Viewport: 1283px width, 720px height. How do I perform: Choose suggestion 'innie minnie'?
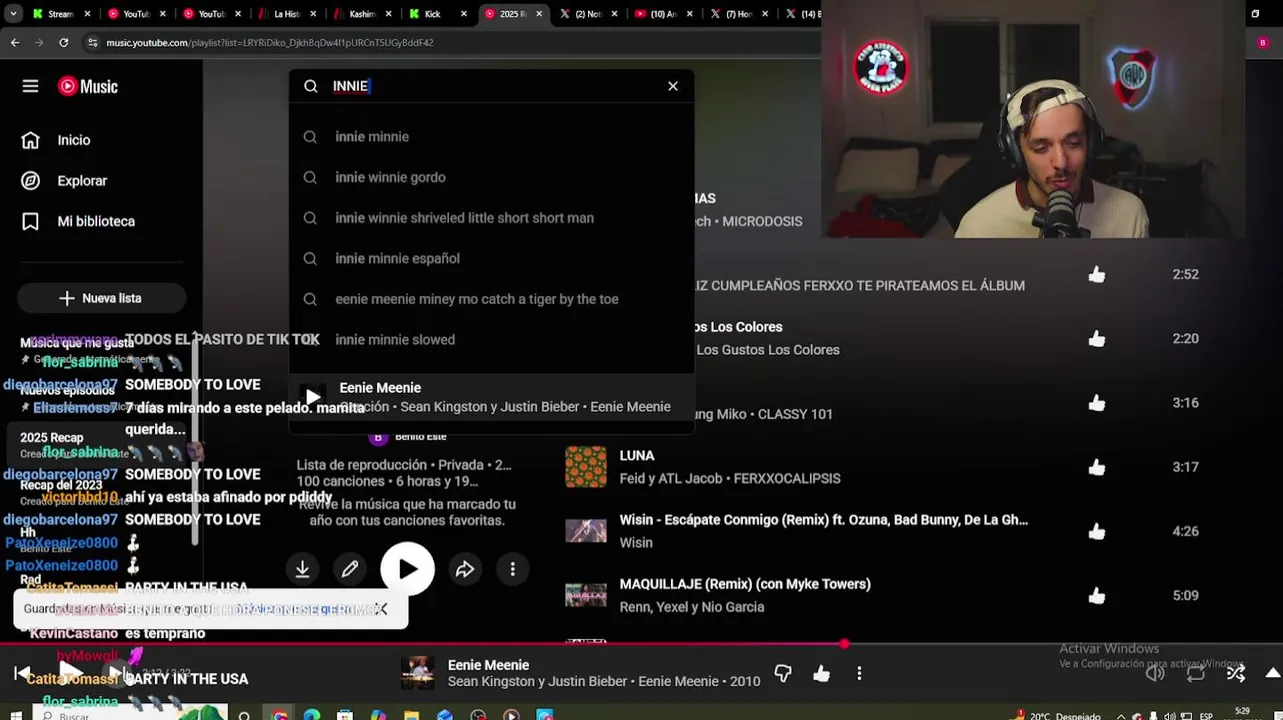491,137
